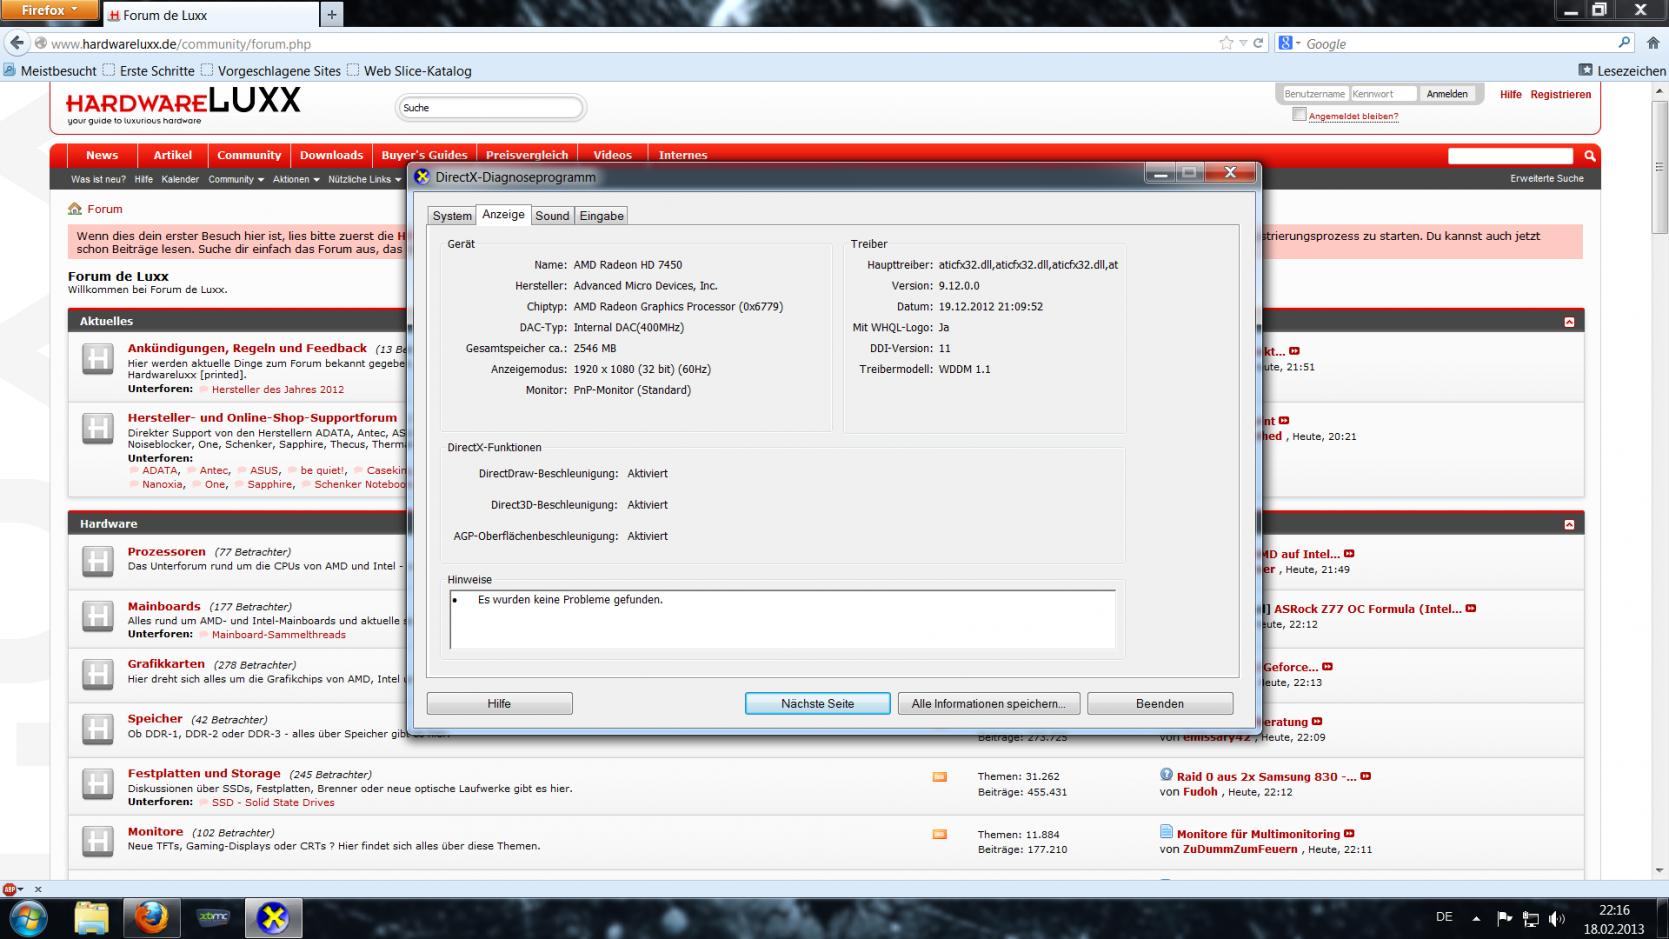Click the Hilfe button in DirectX dialog
This screenshot has height=939, width=1669.
(500, 704)
